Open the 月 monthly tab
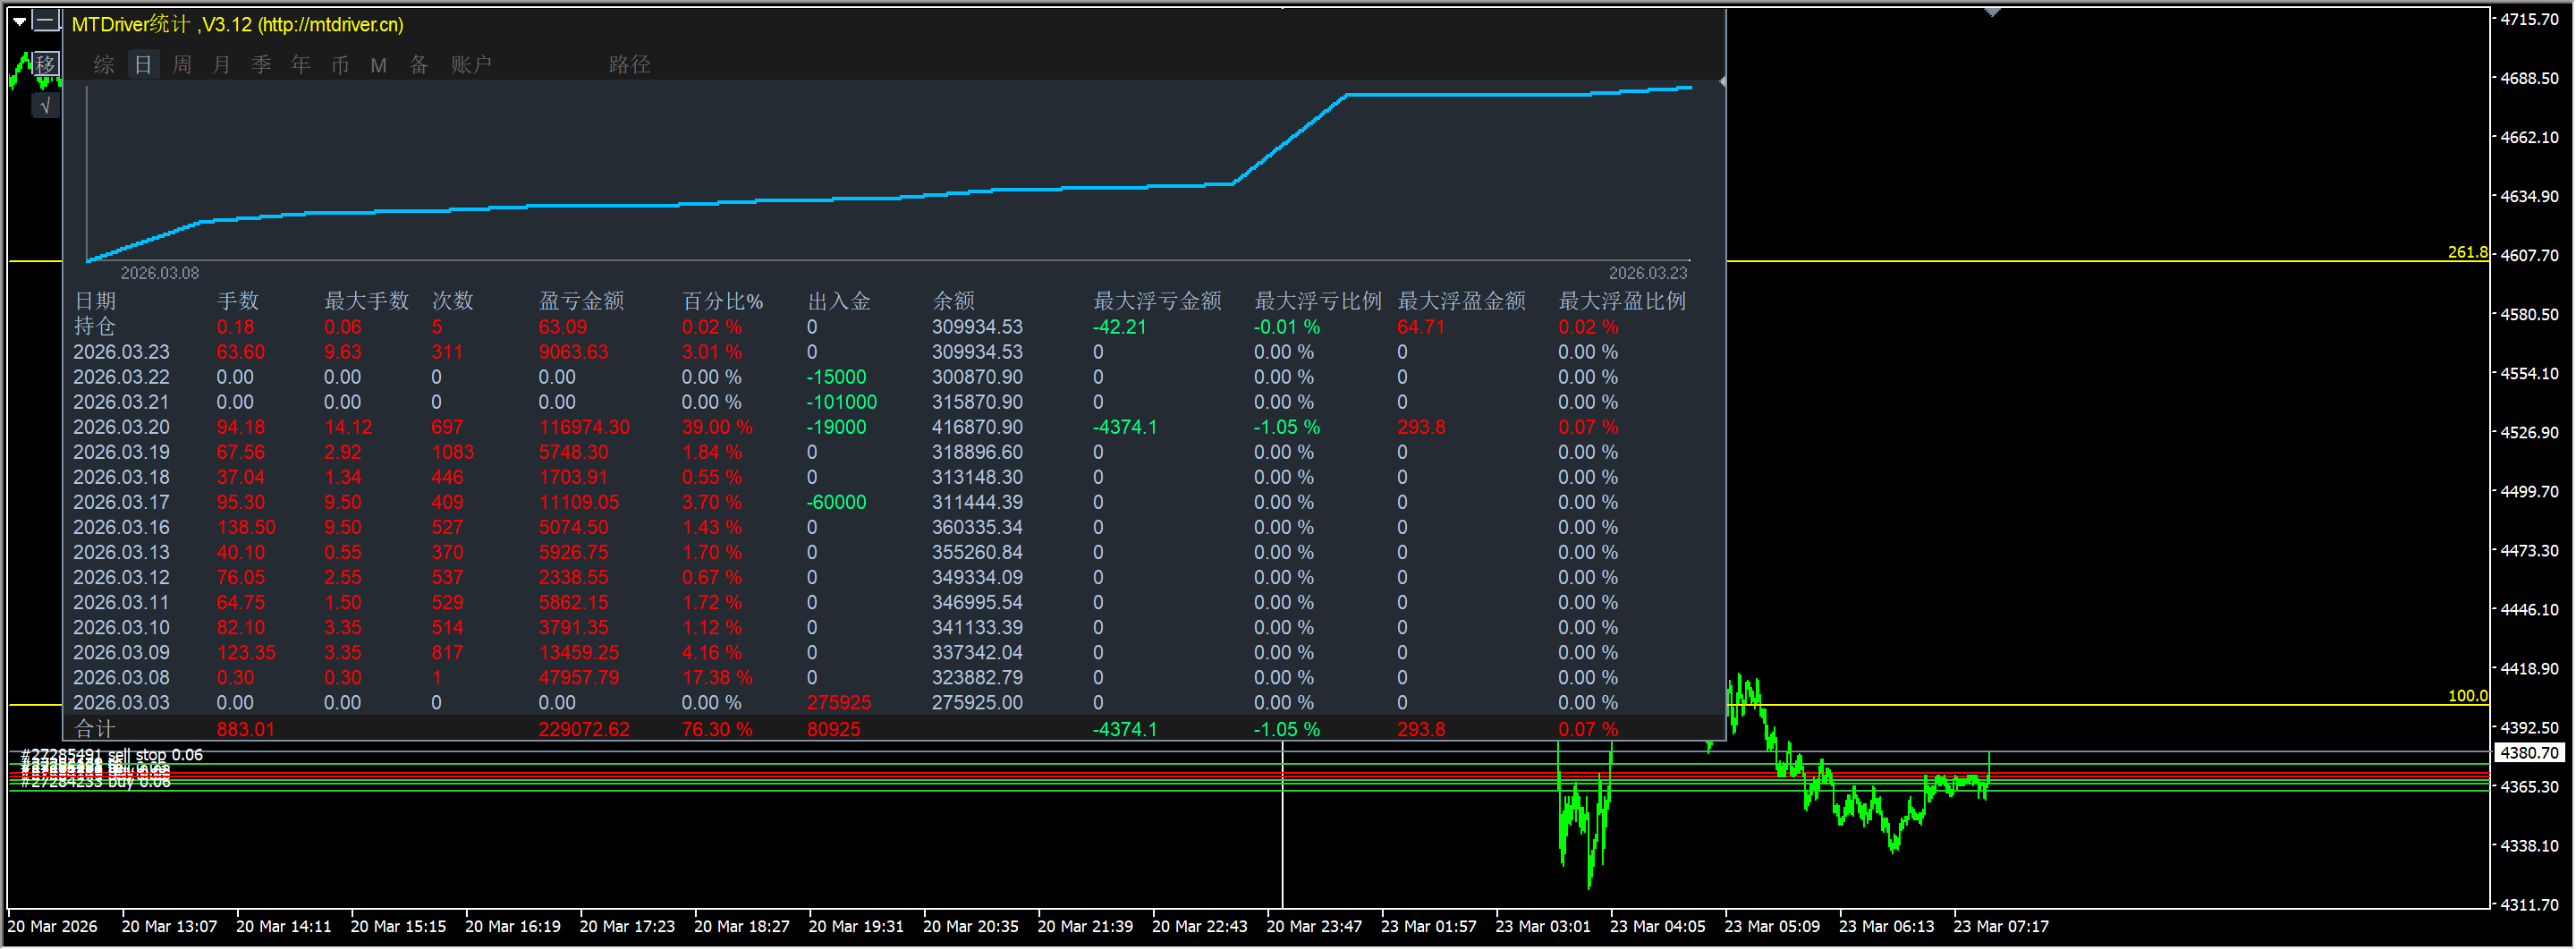 click(x=221, y=65)
